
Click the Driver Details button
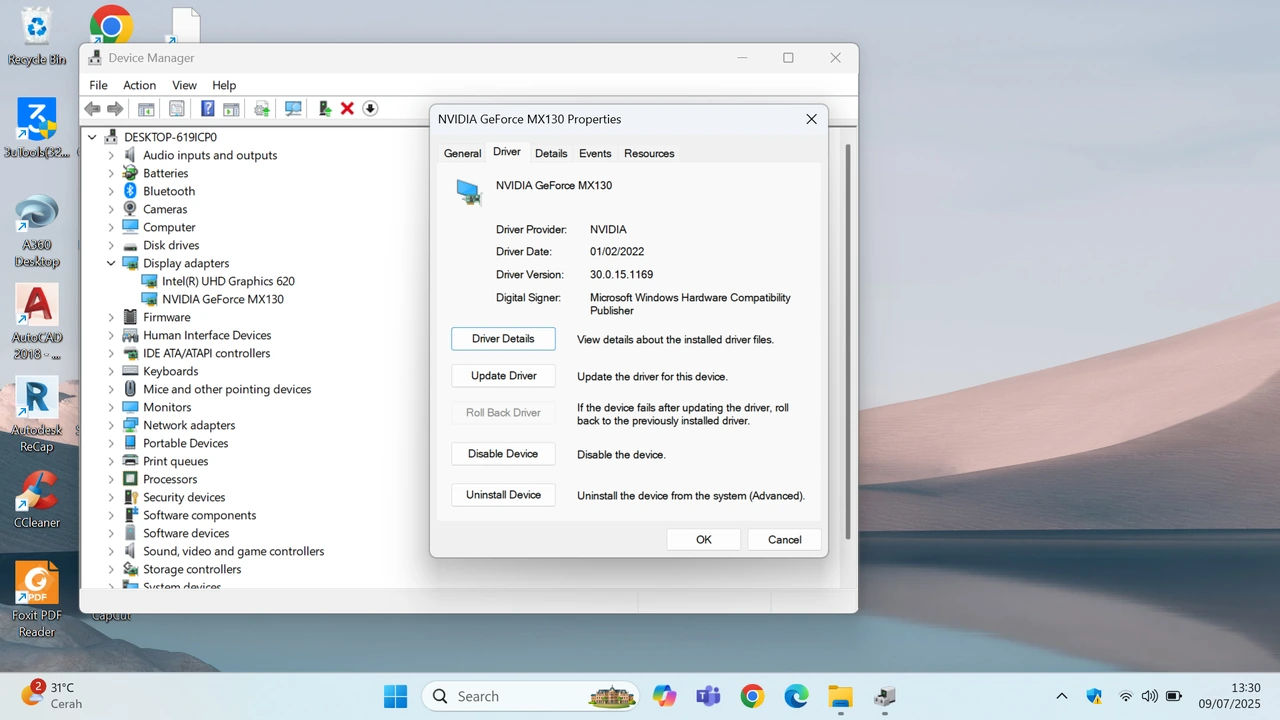tap(503, 339)
